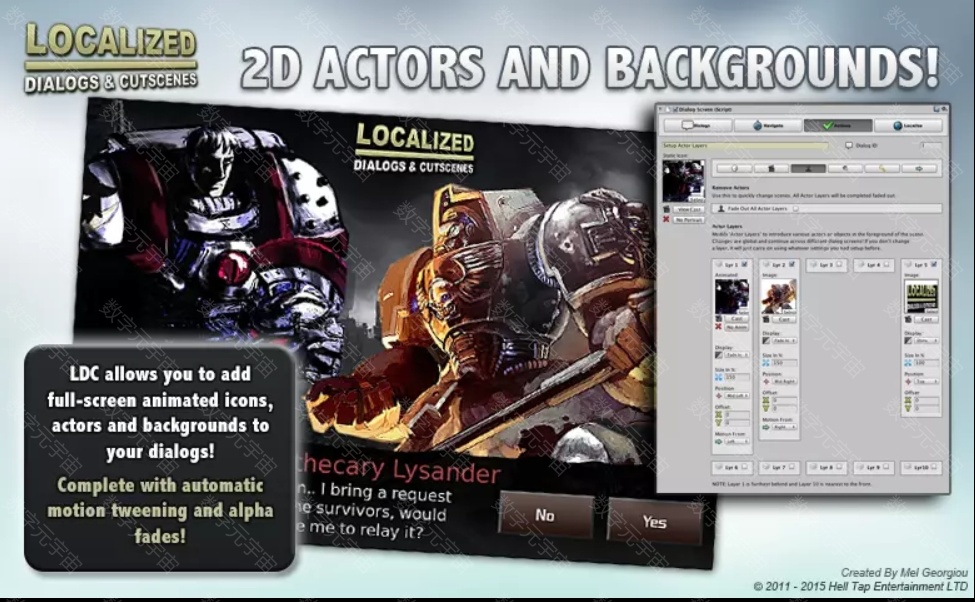Enable the Lyr 9 layer checkbox

[886, 467]
